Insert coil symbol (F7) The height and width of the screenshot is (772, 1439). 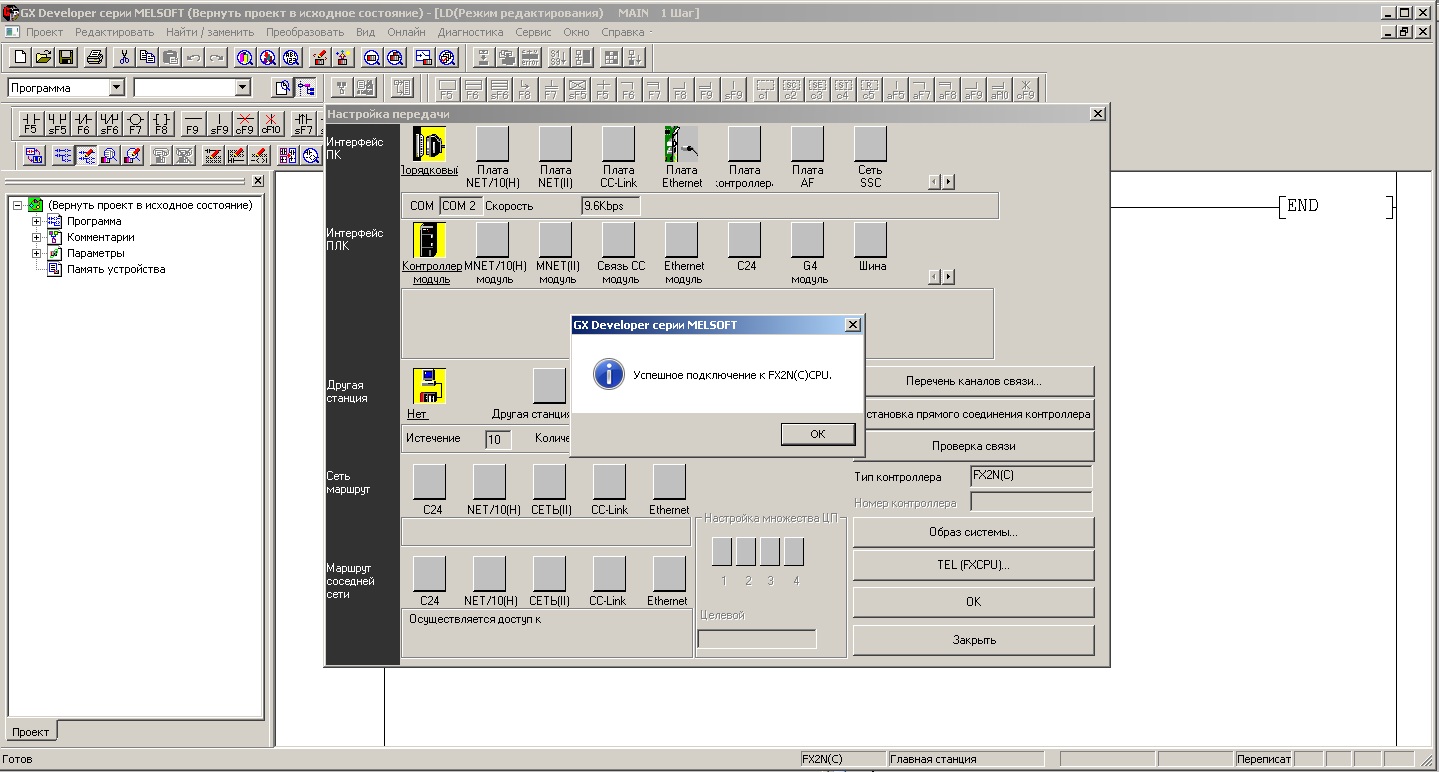click(x=136, y=123)
